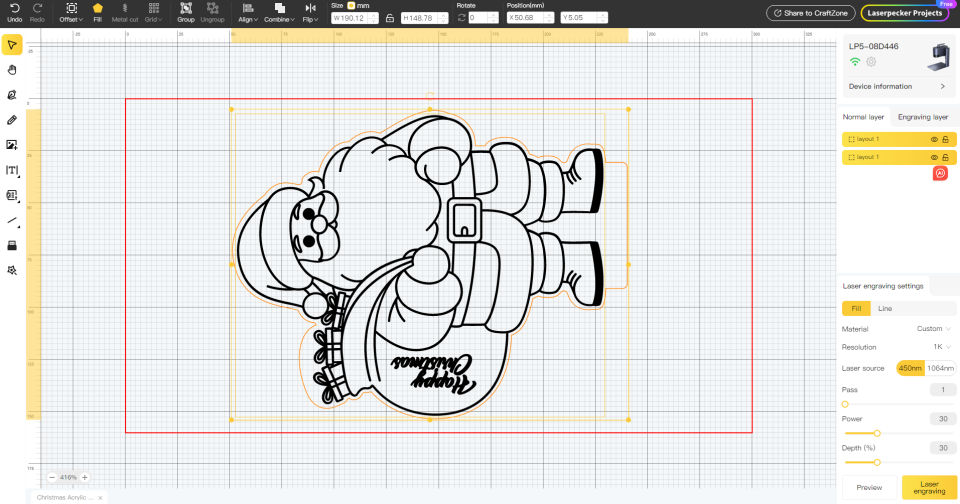Open the insert image tool
Viewport: 960px width, 504px height.
(x=12, y=145)
